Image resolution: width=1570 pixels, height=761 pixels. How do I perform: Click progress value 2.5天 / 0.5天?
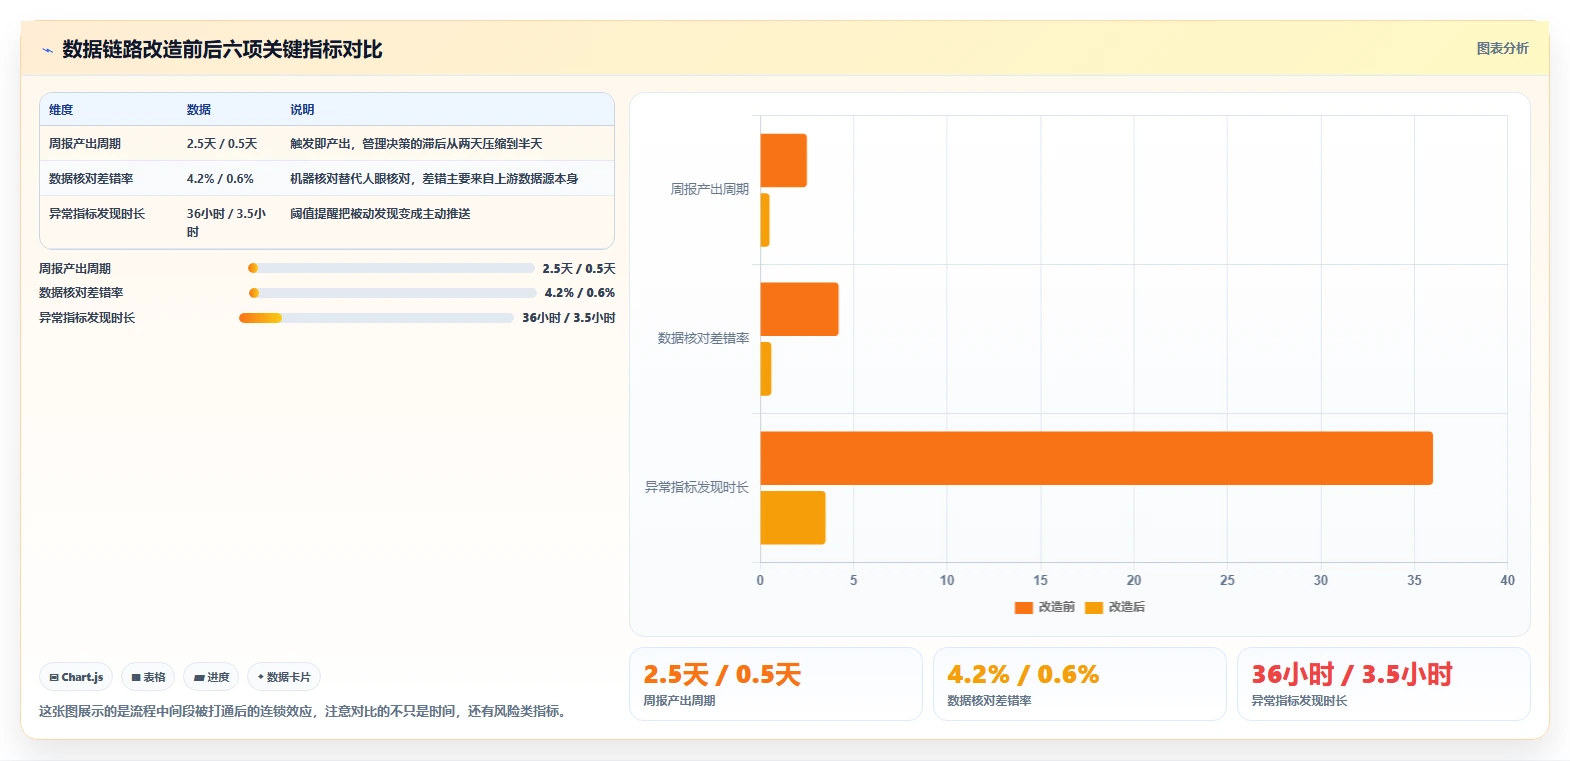(x=579, y=268)
